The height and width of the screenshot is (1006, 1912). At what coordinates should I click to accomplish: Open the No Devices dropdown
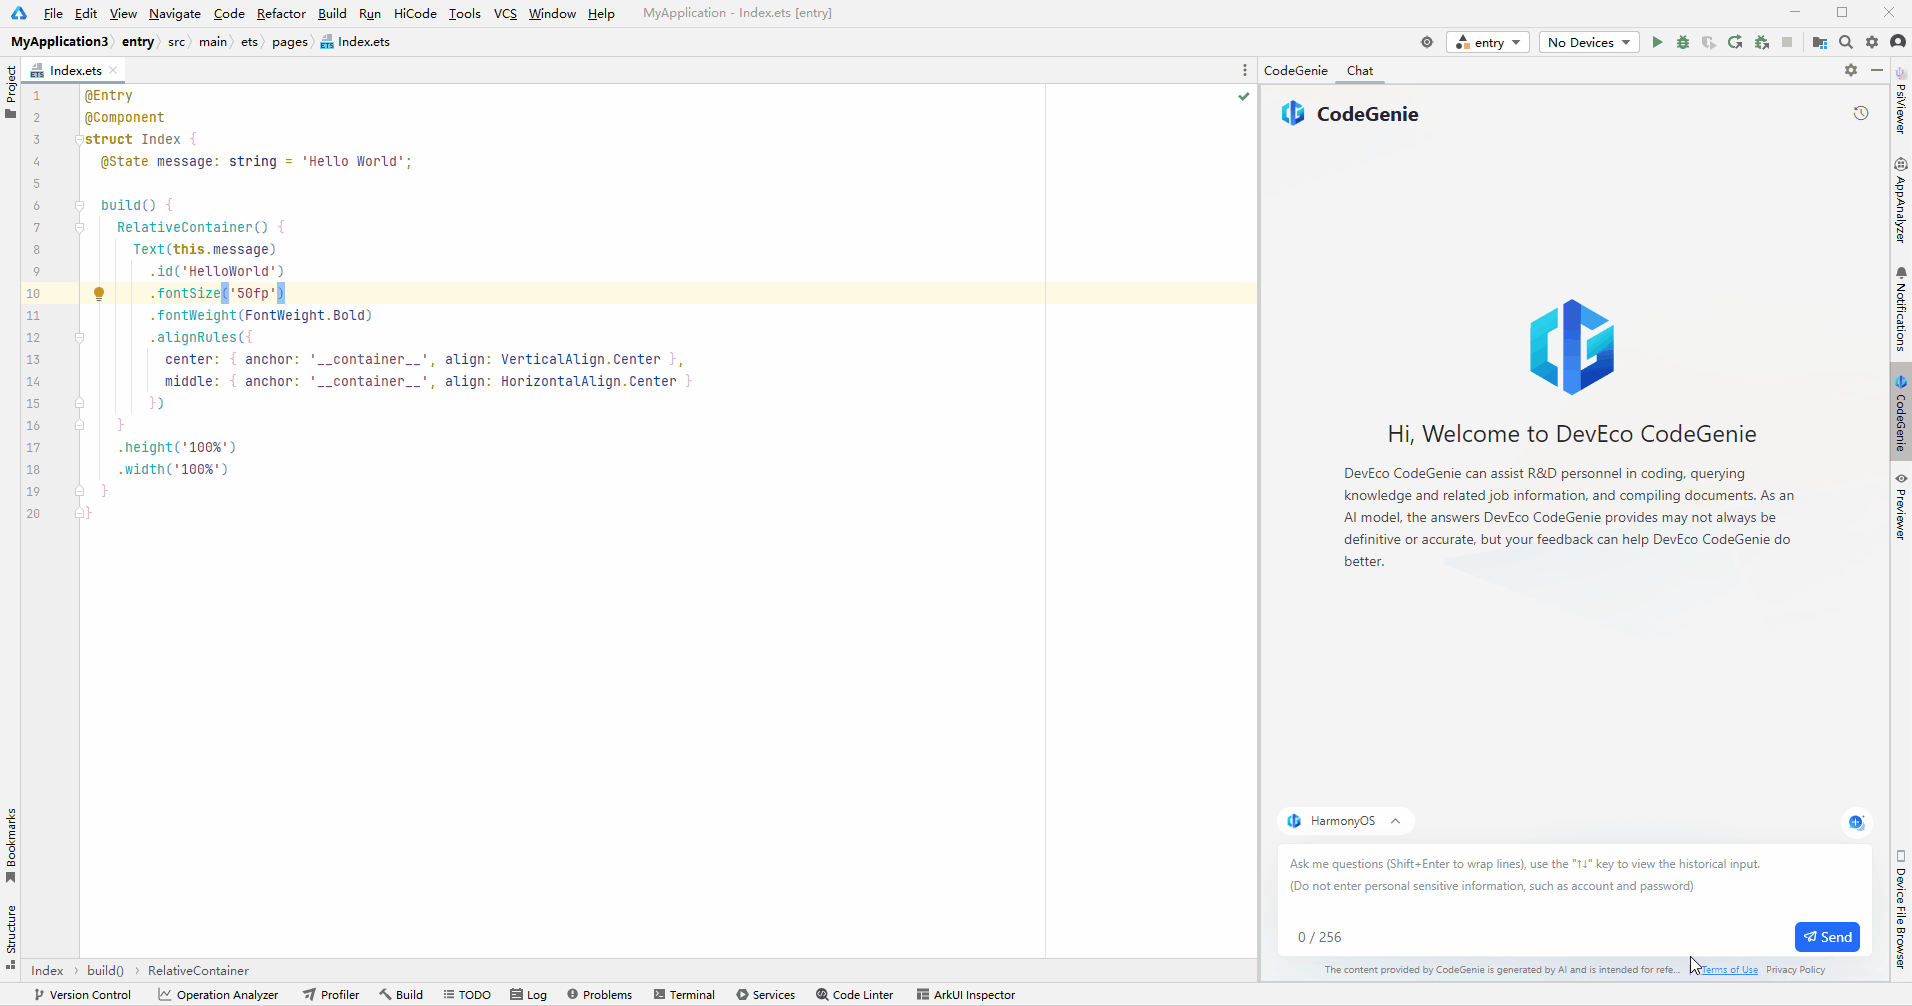coord(1589,42)
